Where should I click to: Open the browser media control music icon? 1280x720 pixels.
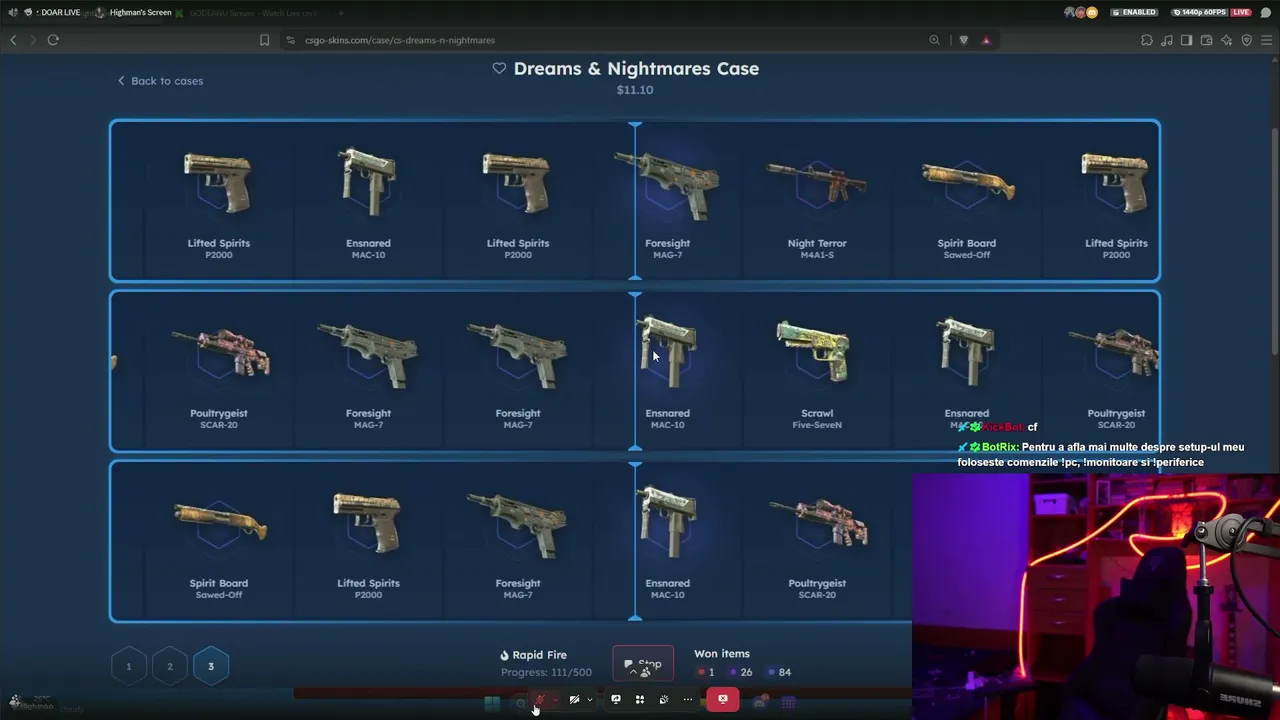tap(1166, 40)
